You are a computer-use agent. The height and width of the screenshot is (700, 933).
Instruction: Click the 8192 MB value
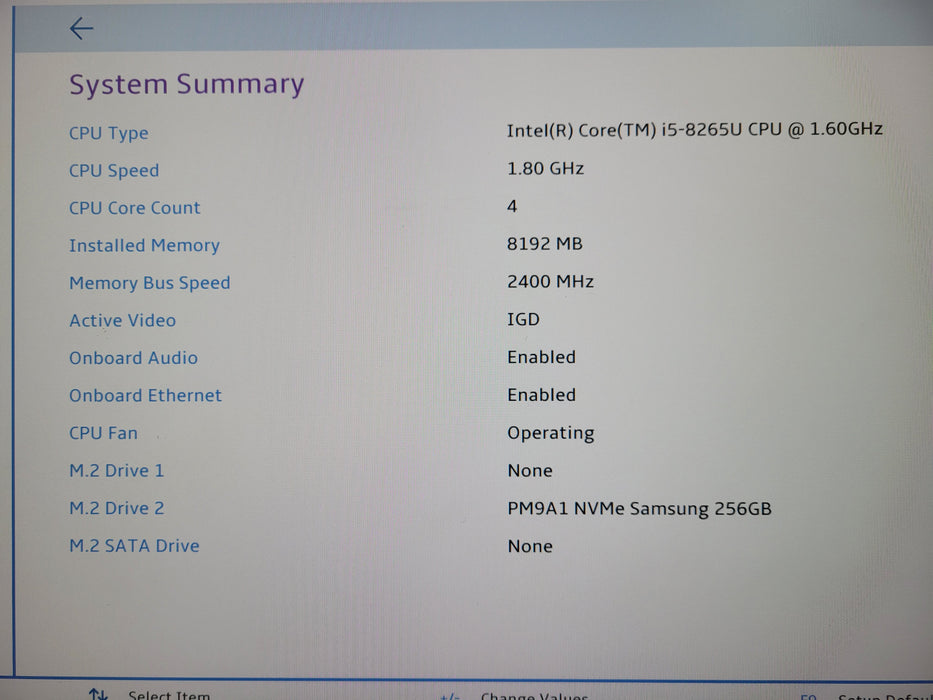[544, 243]
